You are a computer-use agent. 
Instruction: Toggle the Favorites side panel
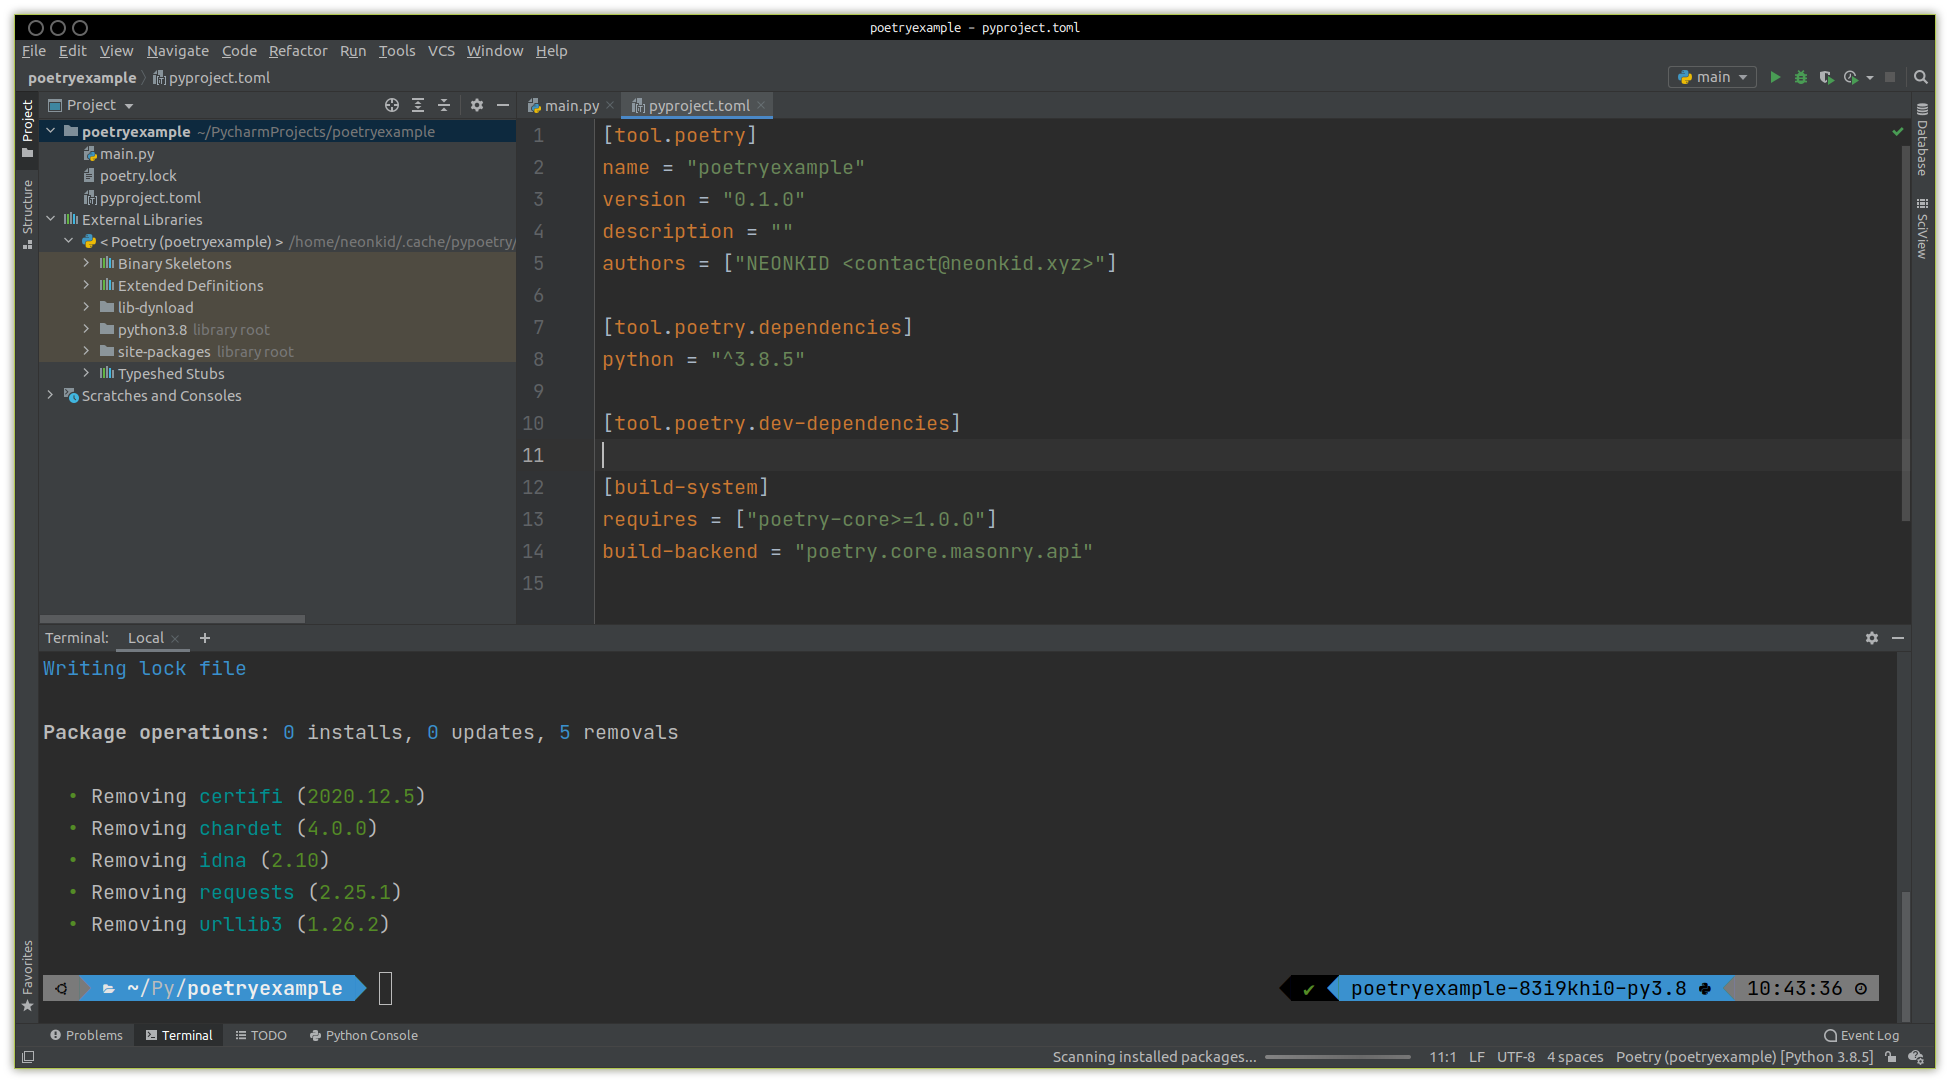pyautogui.click(x=27, y=975)
